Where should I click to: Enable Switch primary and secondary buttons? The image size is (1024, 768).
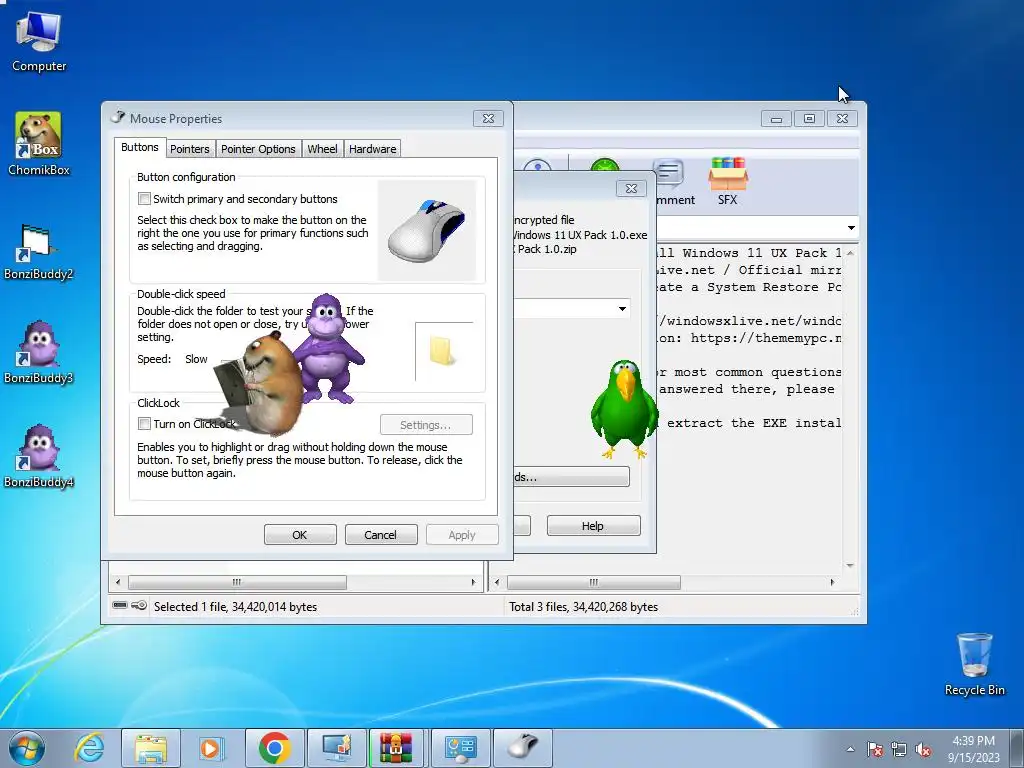(144, 199)
